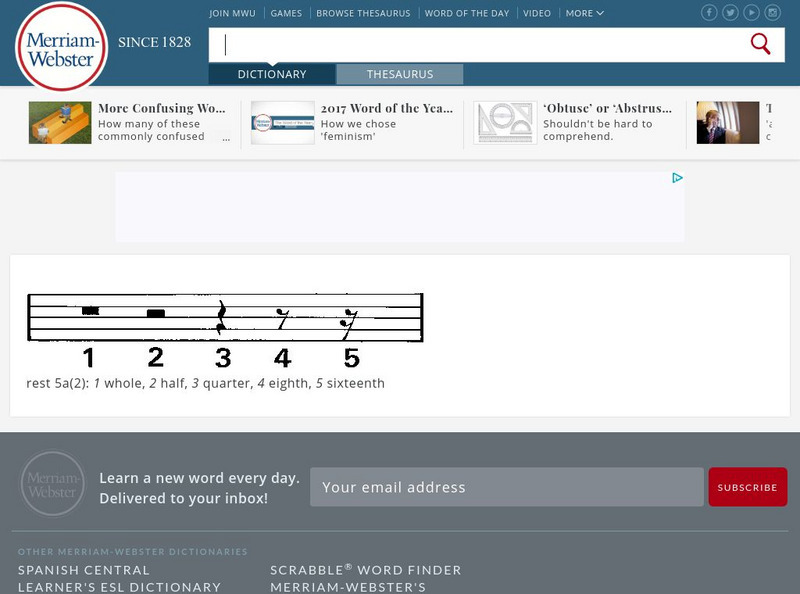Select the Dictionary tab
This screenshot has height=594, width=800.
point(270,74)
